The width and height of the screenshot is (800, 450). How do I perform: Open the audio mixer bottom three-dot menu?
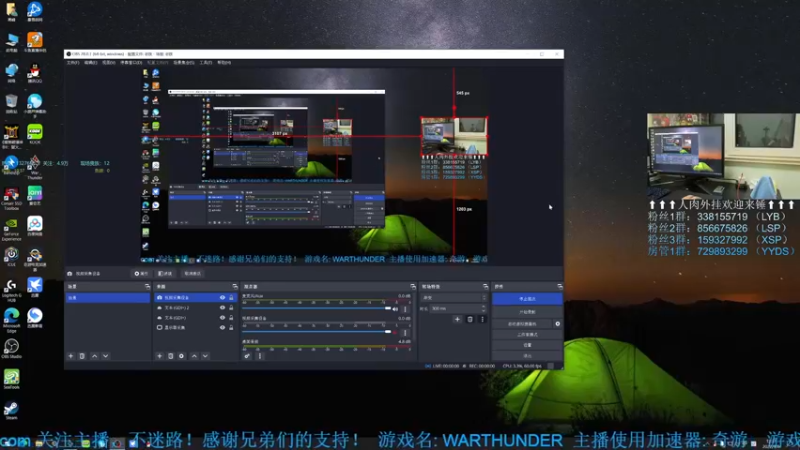click(260, 356)
